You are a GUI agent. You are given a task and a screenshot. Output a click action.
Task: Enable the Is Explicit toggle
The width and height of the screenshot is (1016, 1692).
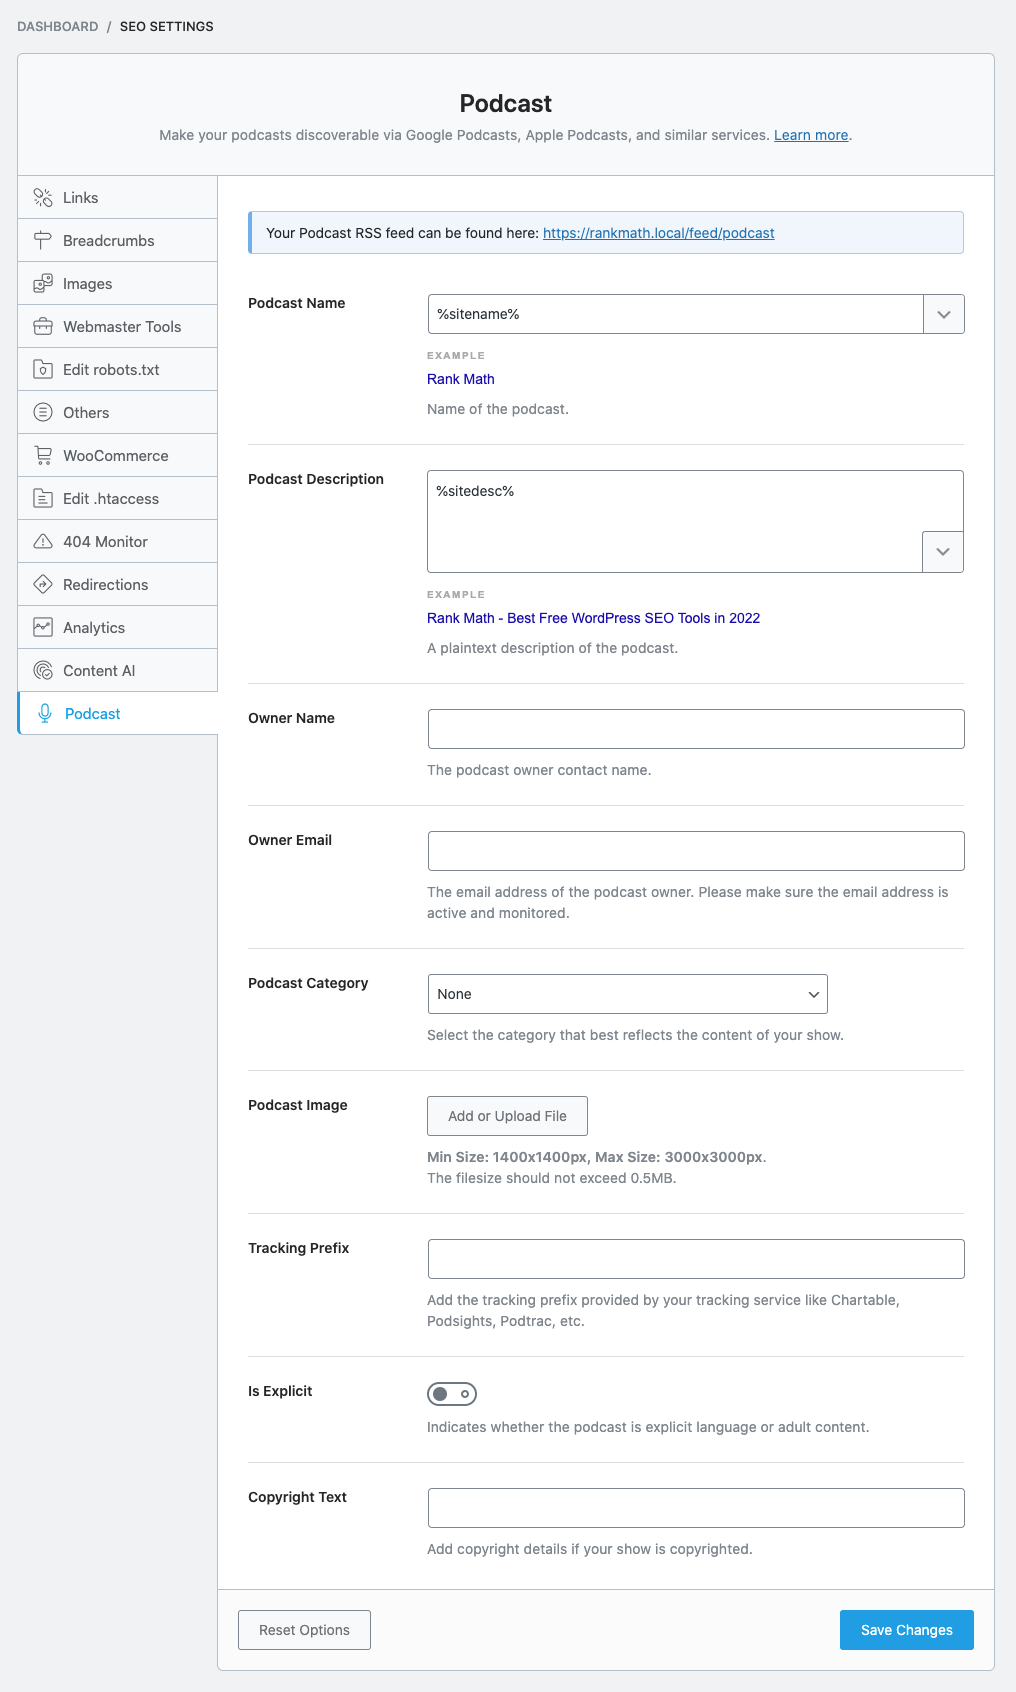coord(452,1394)
